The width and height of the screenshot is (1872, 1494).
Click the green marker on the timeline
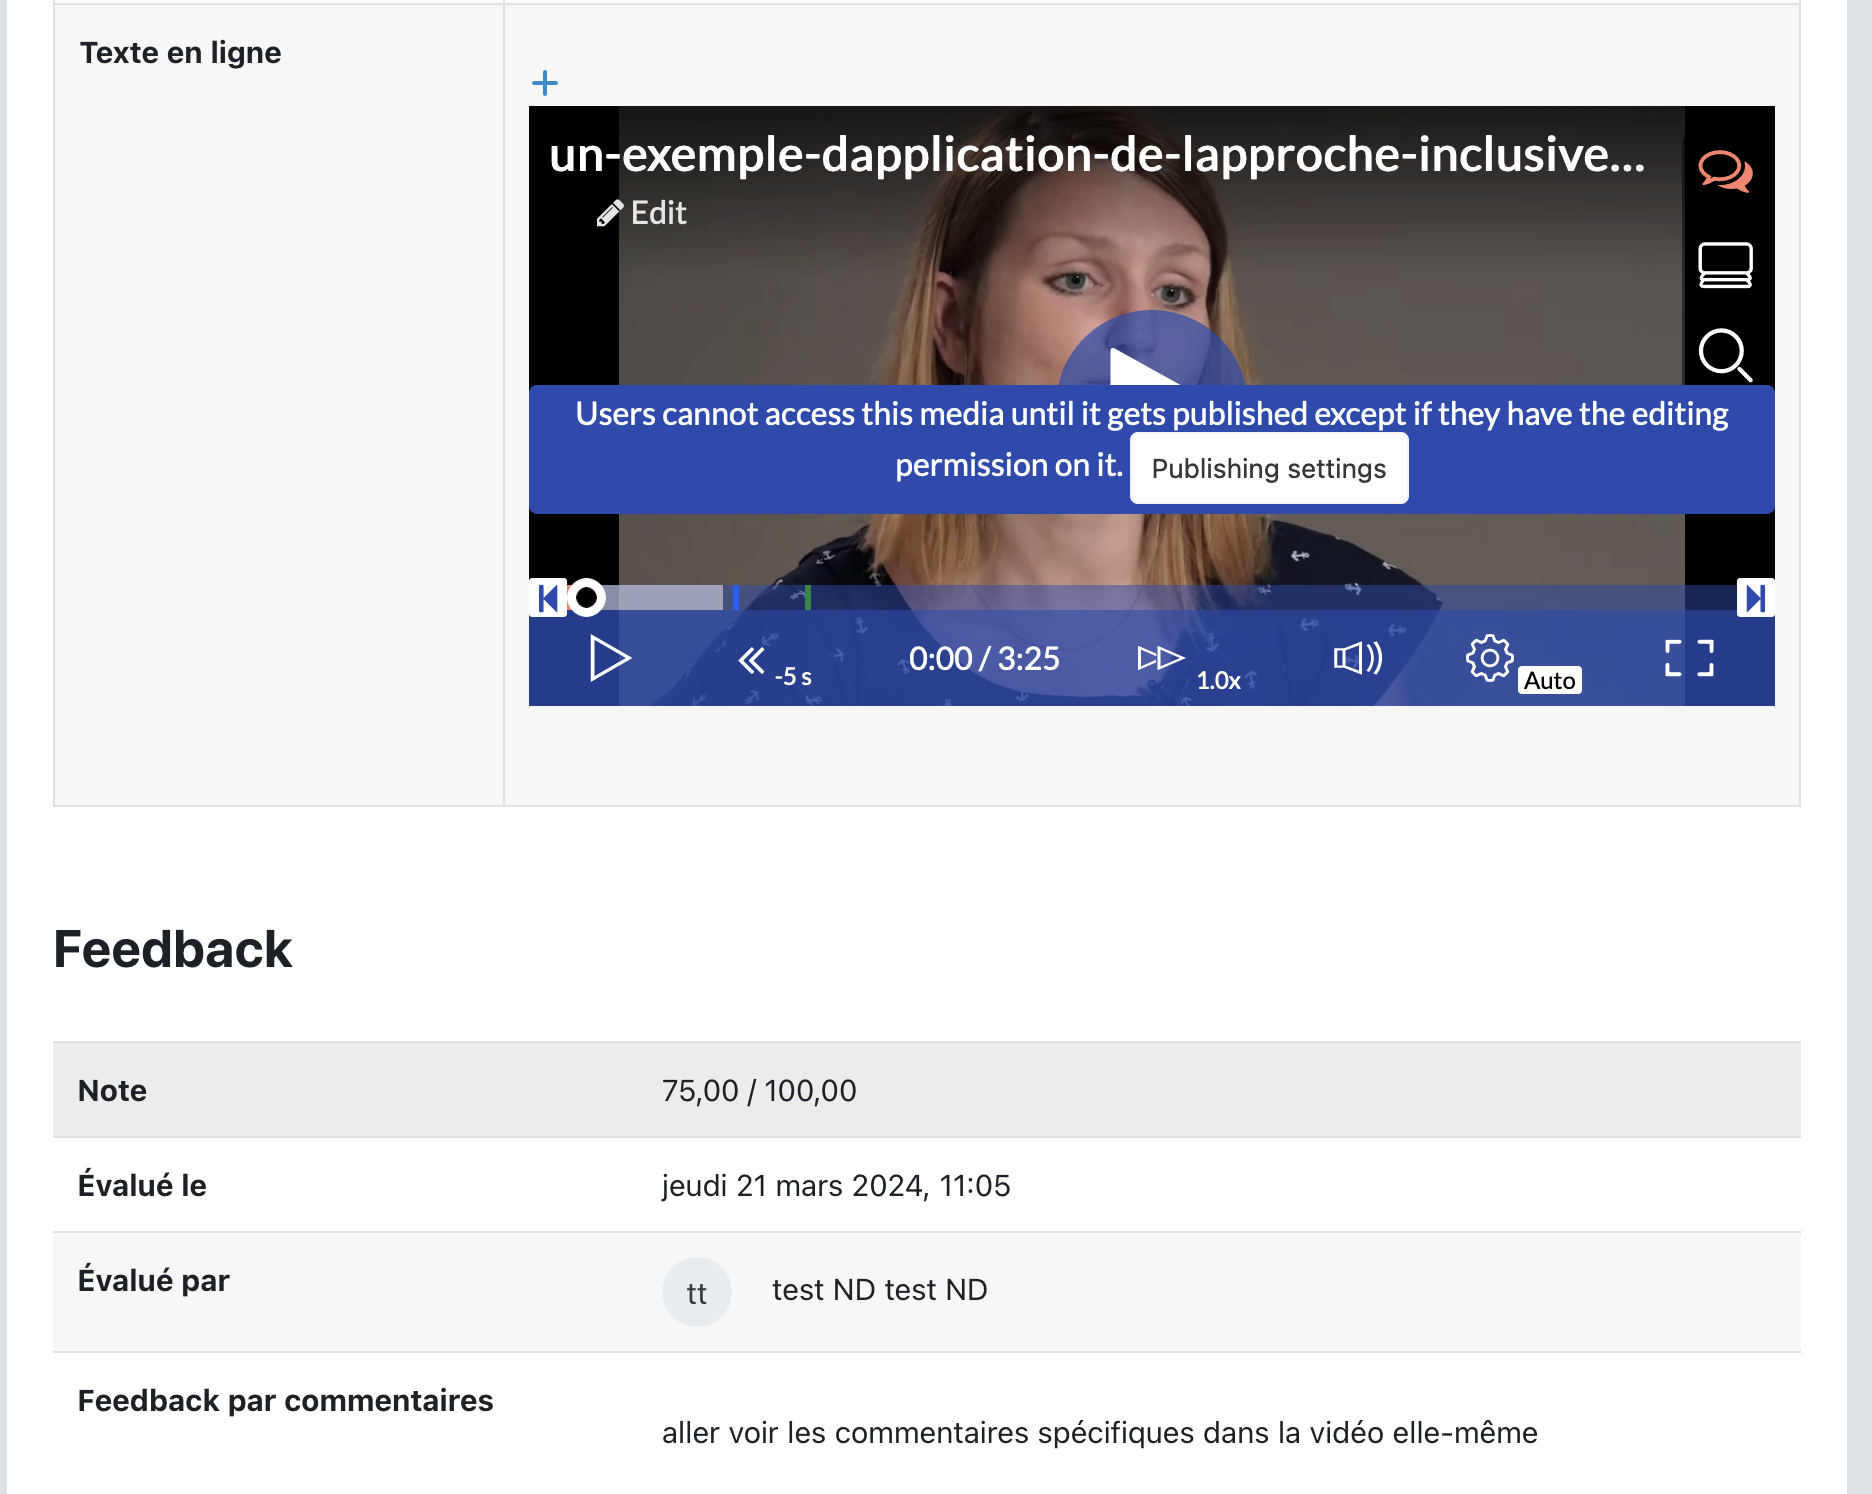(808, 598)
